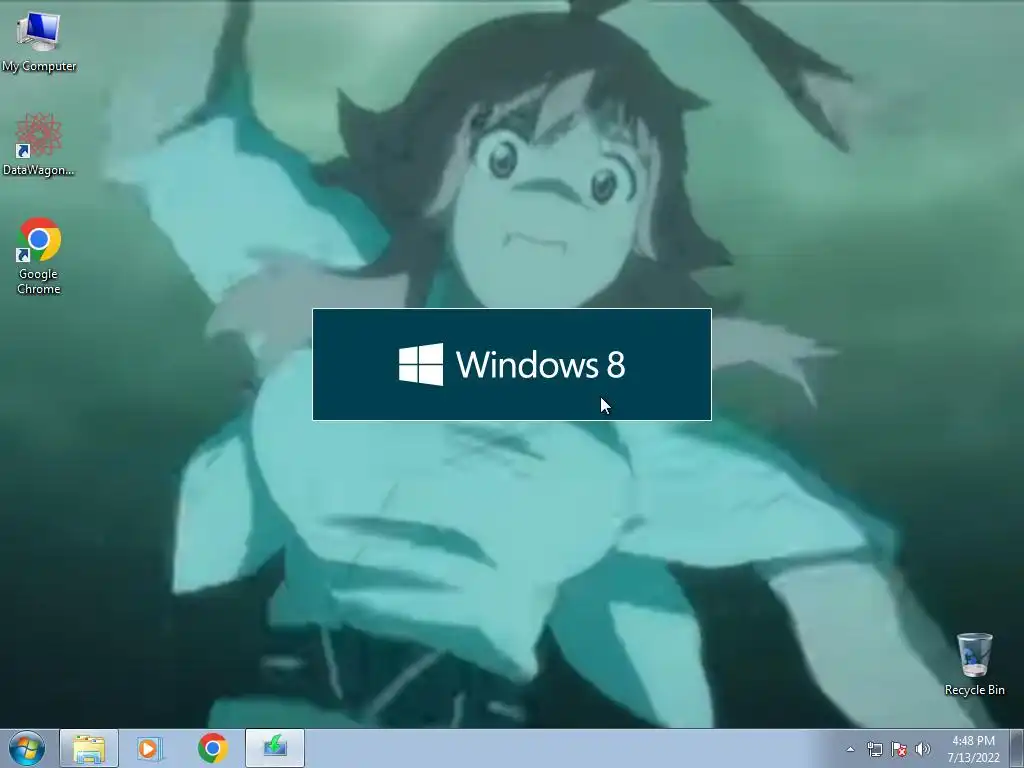
Task: Select the Recycle Bin desktop icon
Action: coord(974,664)
